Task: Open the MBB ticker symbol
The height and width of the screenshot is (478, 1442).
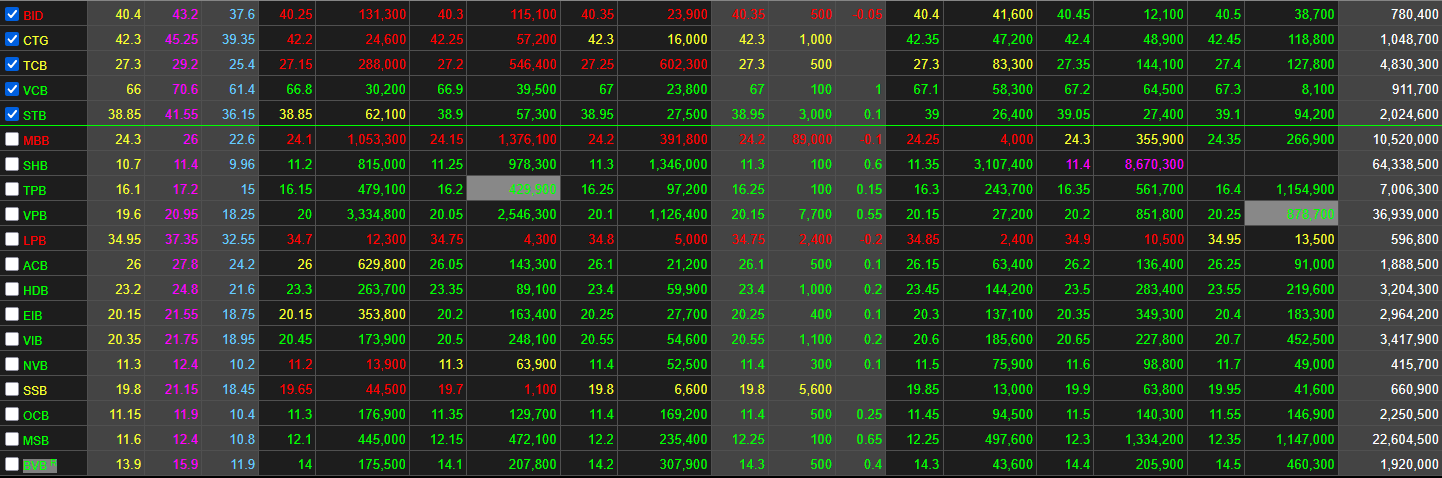Action: click(x=36, y=141)
